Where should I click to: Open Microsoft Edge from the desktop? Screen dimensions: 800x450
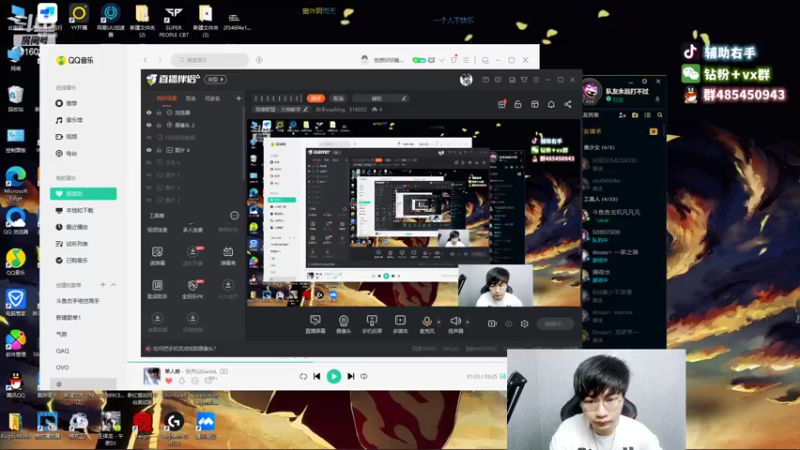tap(15, 182)
